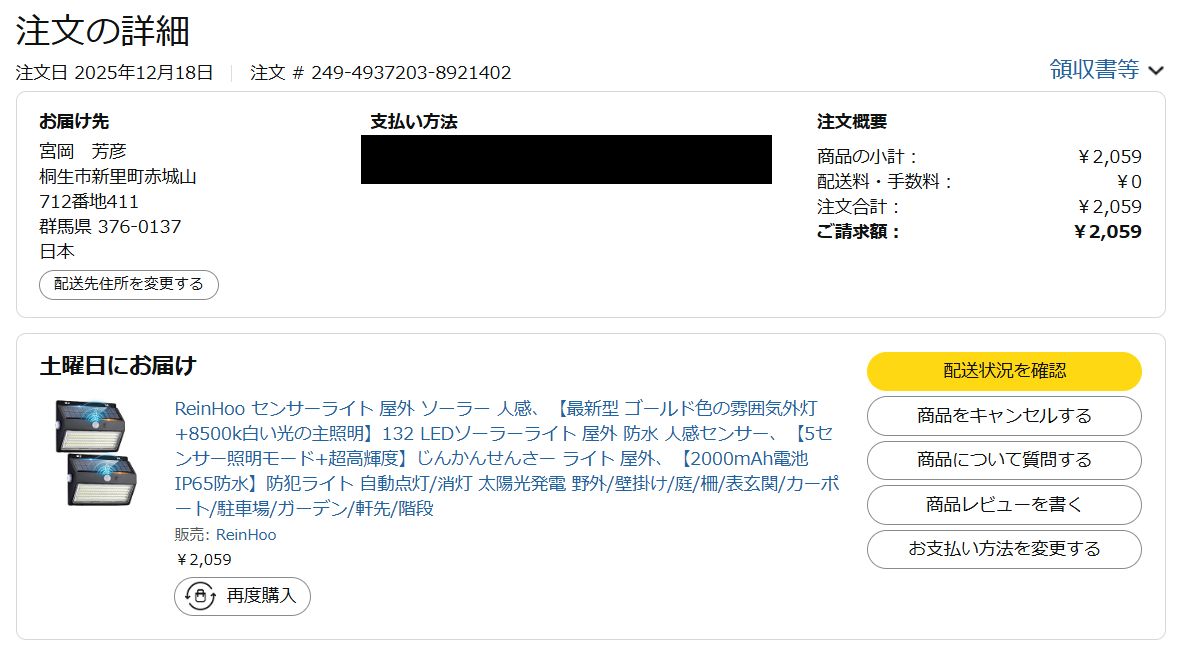Click the 注文の詳細 page heading
The width and height of the screenshot is (1177, 653).
[x=103, y=31]
